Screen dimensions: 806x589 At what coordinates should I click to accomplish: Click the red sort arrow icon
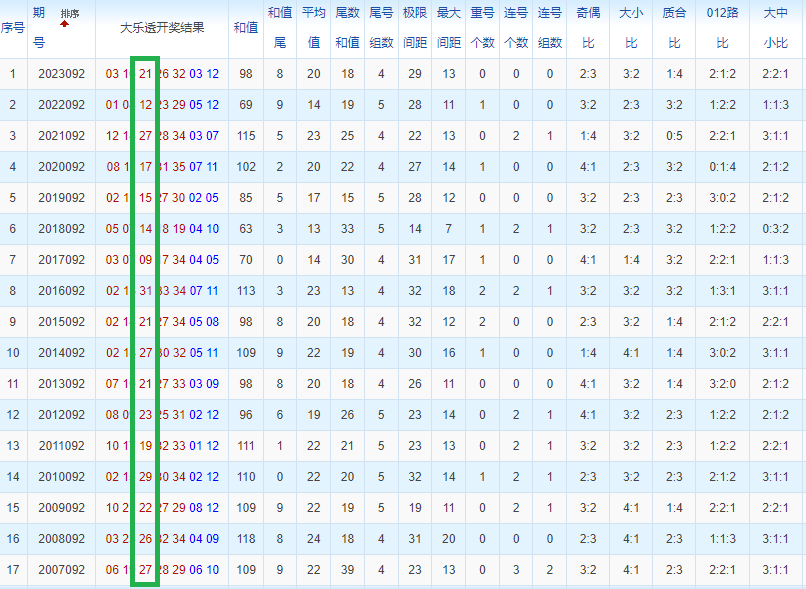tap(64, 24)
